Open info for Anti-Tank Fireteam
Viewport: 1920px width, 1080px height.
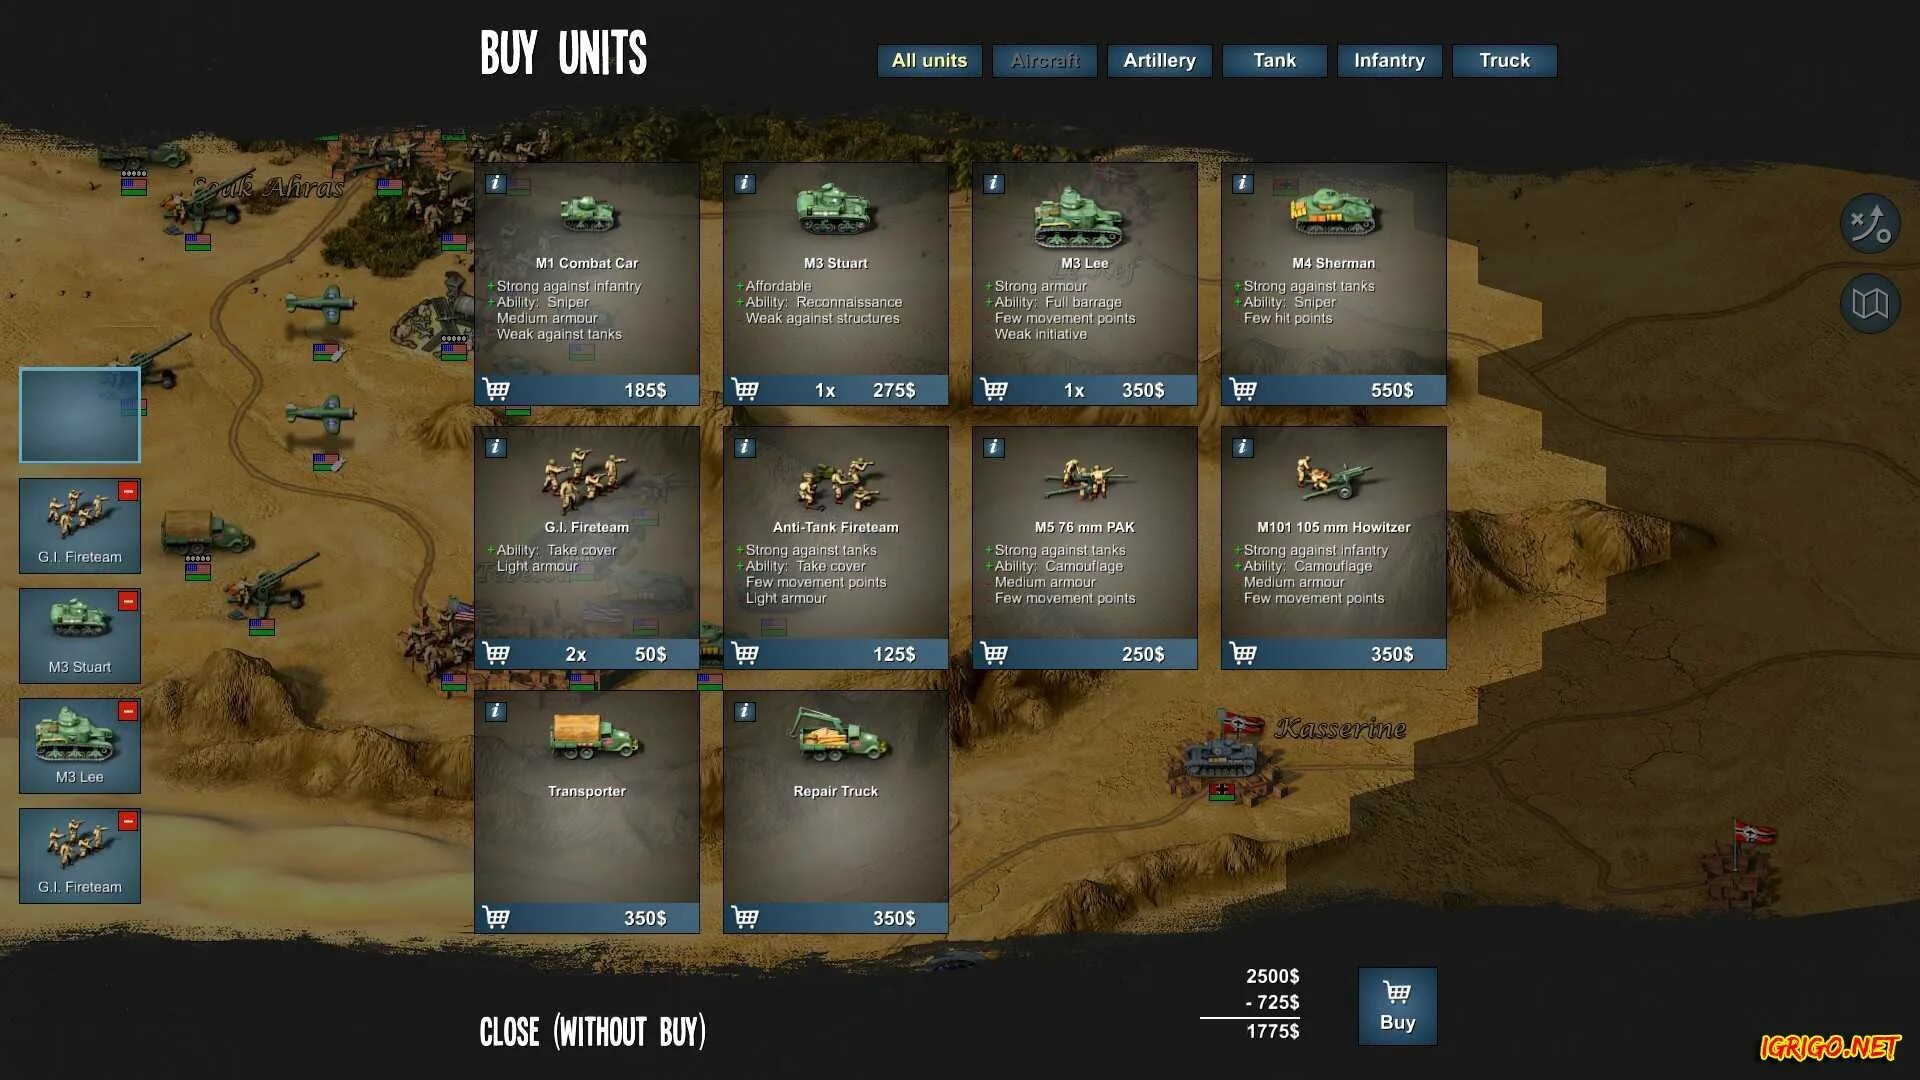click(x=744, y=447)
